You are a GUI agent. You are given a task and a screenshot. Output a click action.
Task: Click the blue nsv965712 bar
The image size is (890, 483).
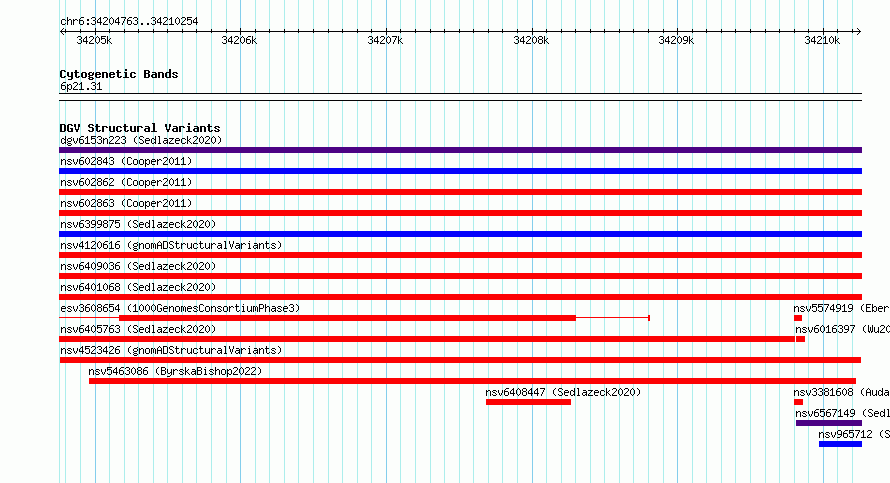(841, 444)
